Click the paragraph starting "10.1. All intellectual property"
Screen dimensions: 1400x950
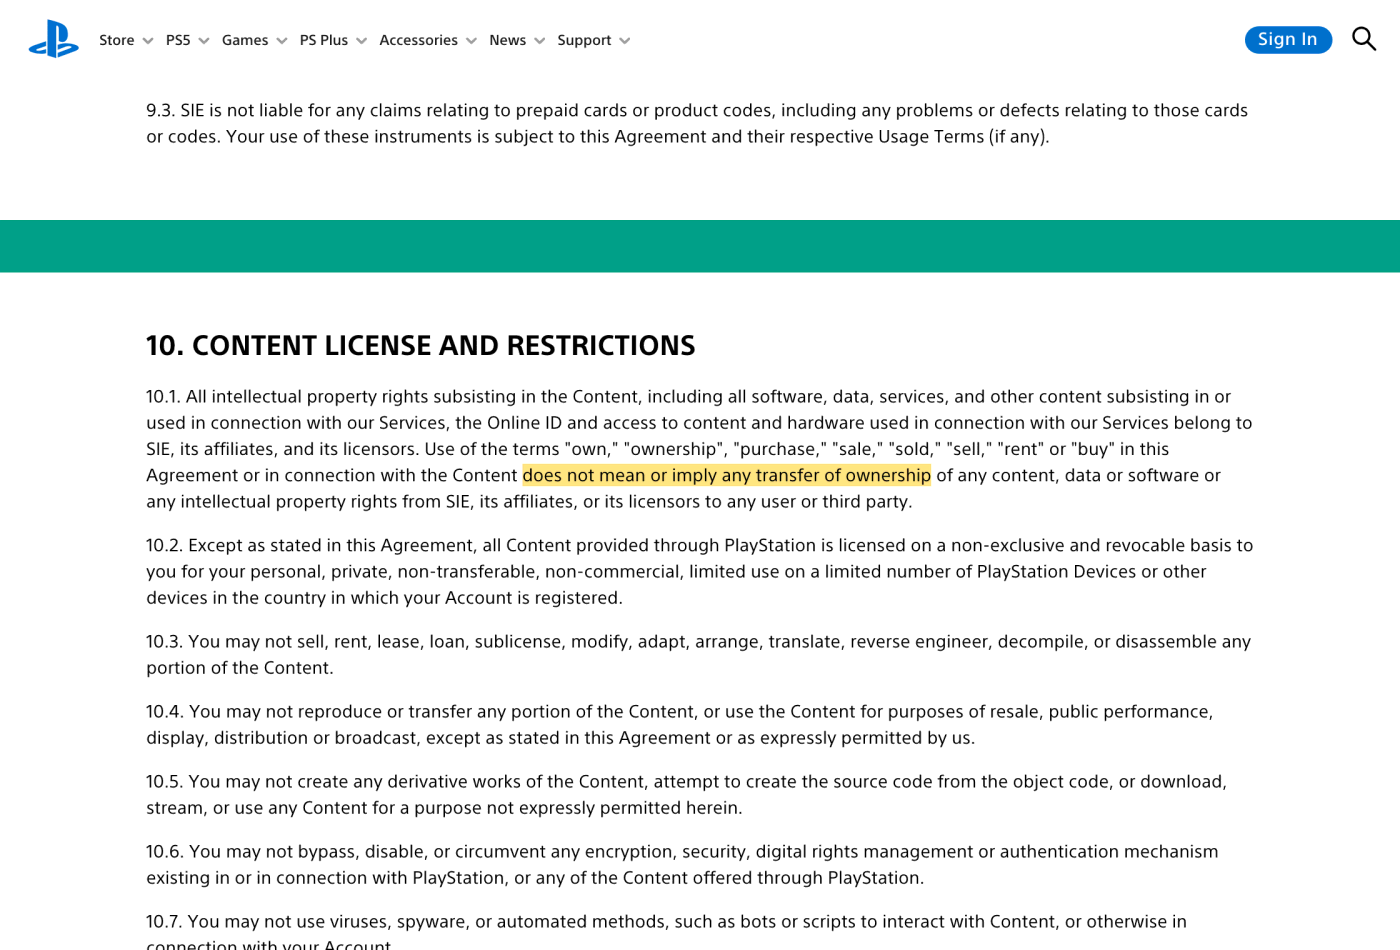click(x=699, y=449)
